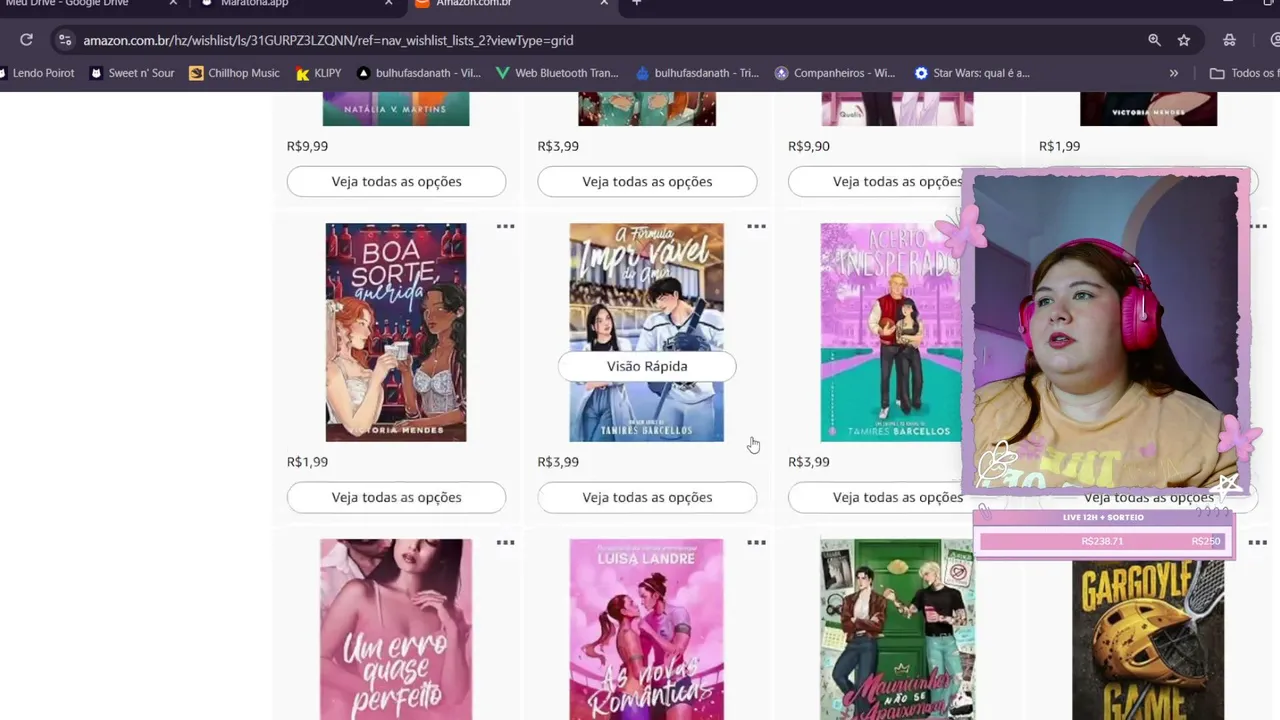Open options menu for As Novas Românticas
This screenshot has width=1280, height=720.
(x=757, y=543)
